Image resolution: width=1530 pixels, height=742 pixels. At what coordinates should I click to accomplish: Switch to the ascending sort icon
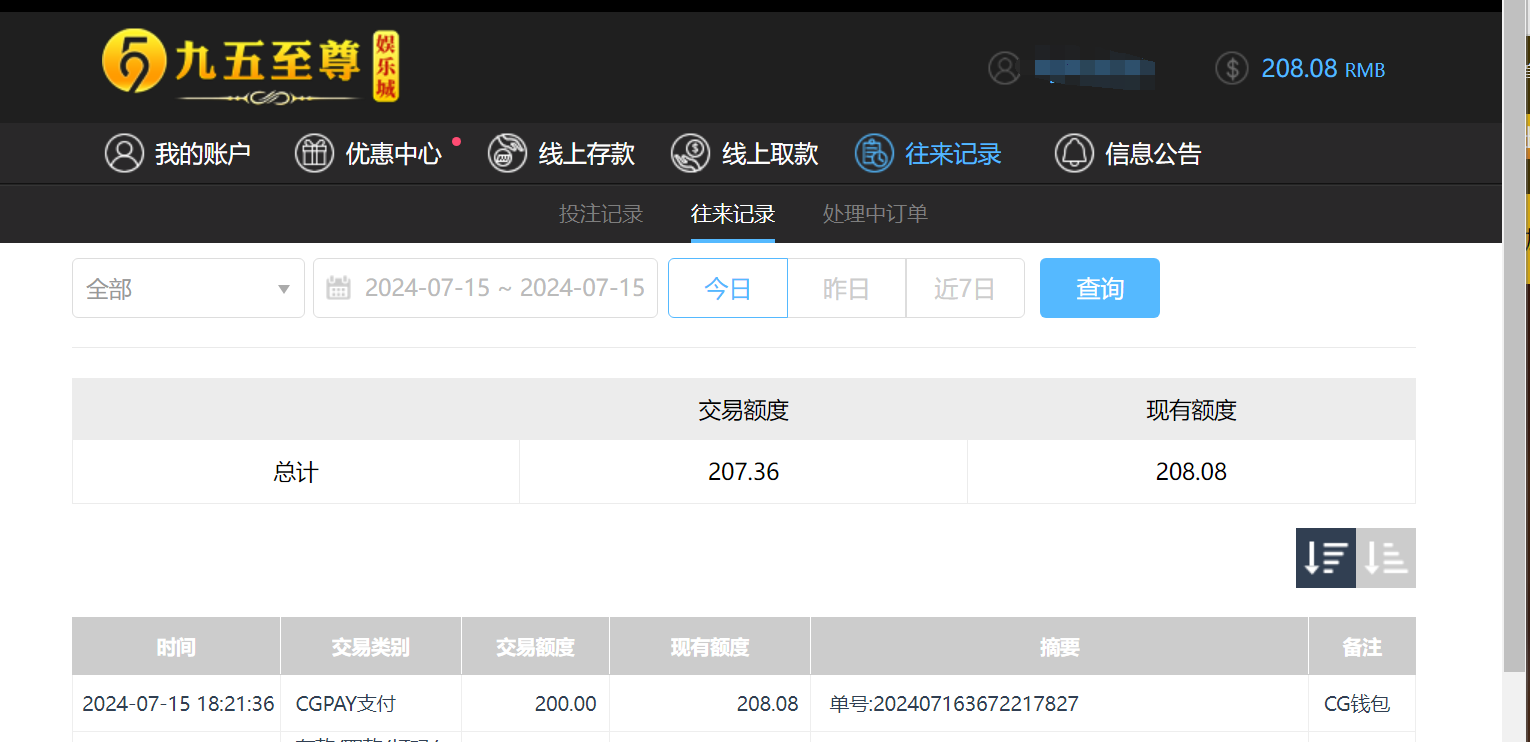click(x=1385, y=557)
